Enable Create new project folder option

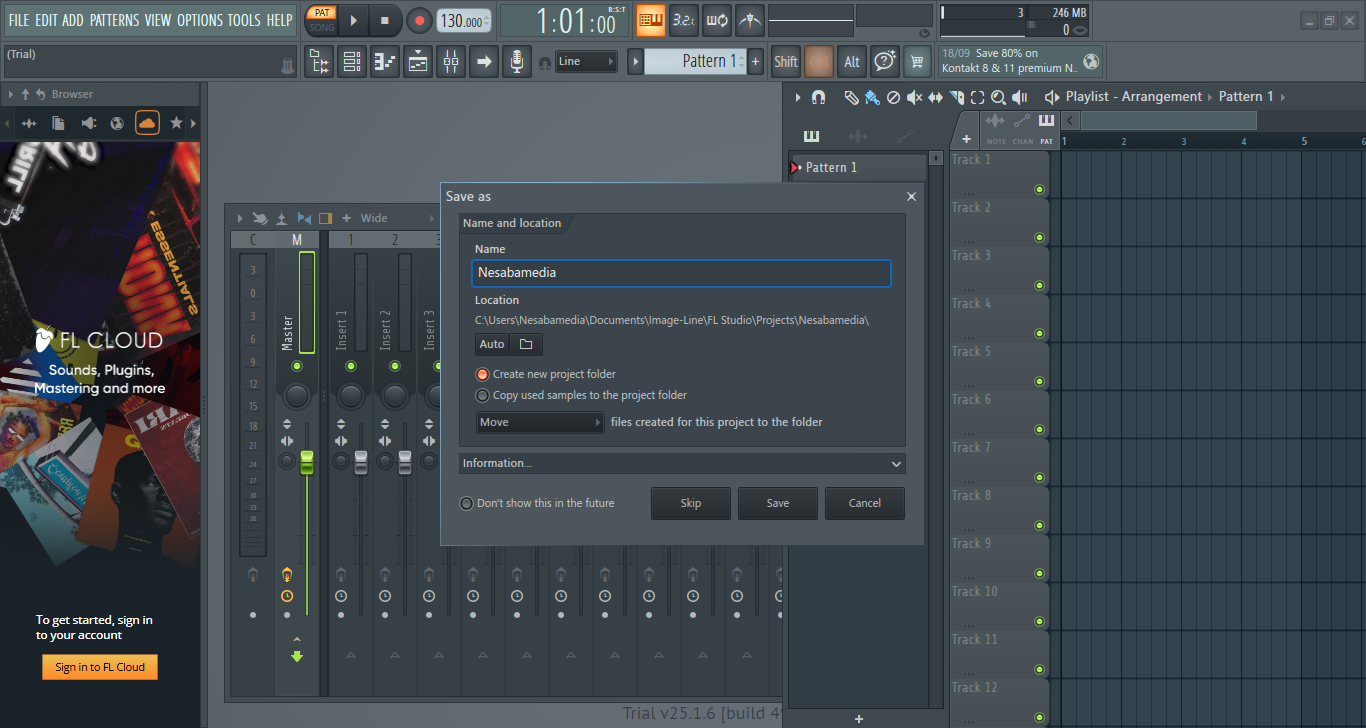point(483,374)
